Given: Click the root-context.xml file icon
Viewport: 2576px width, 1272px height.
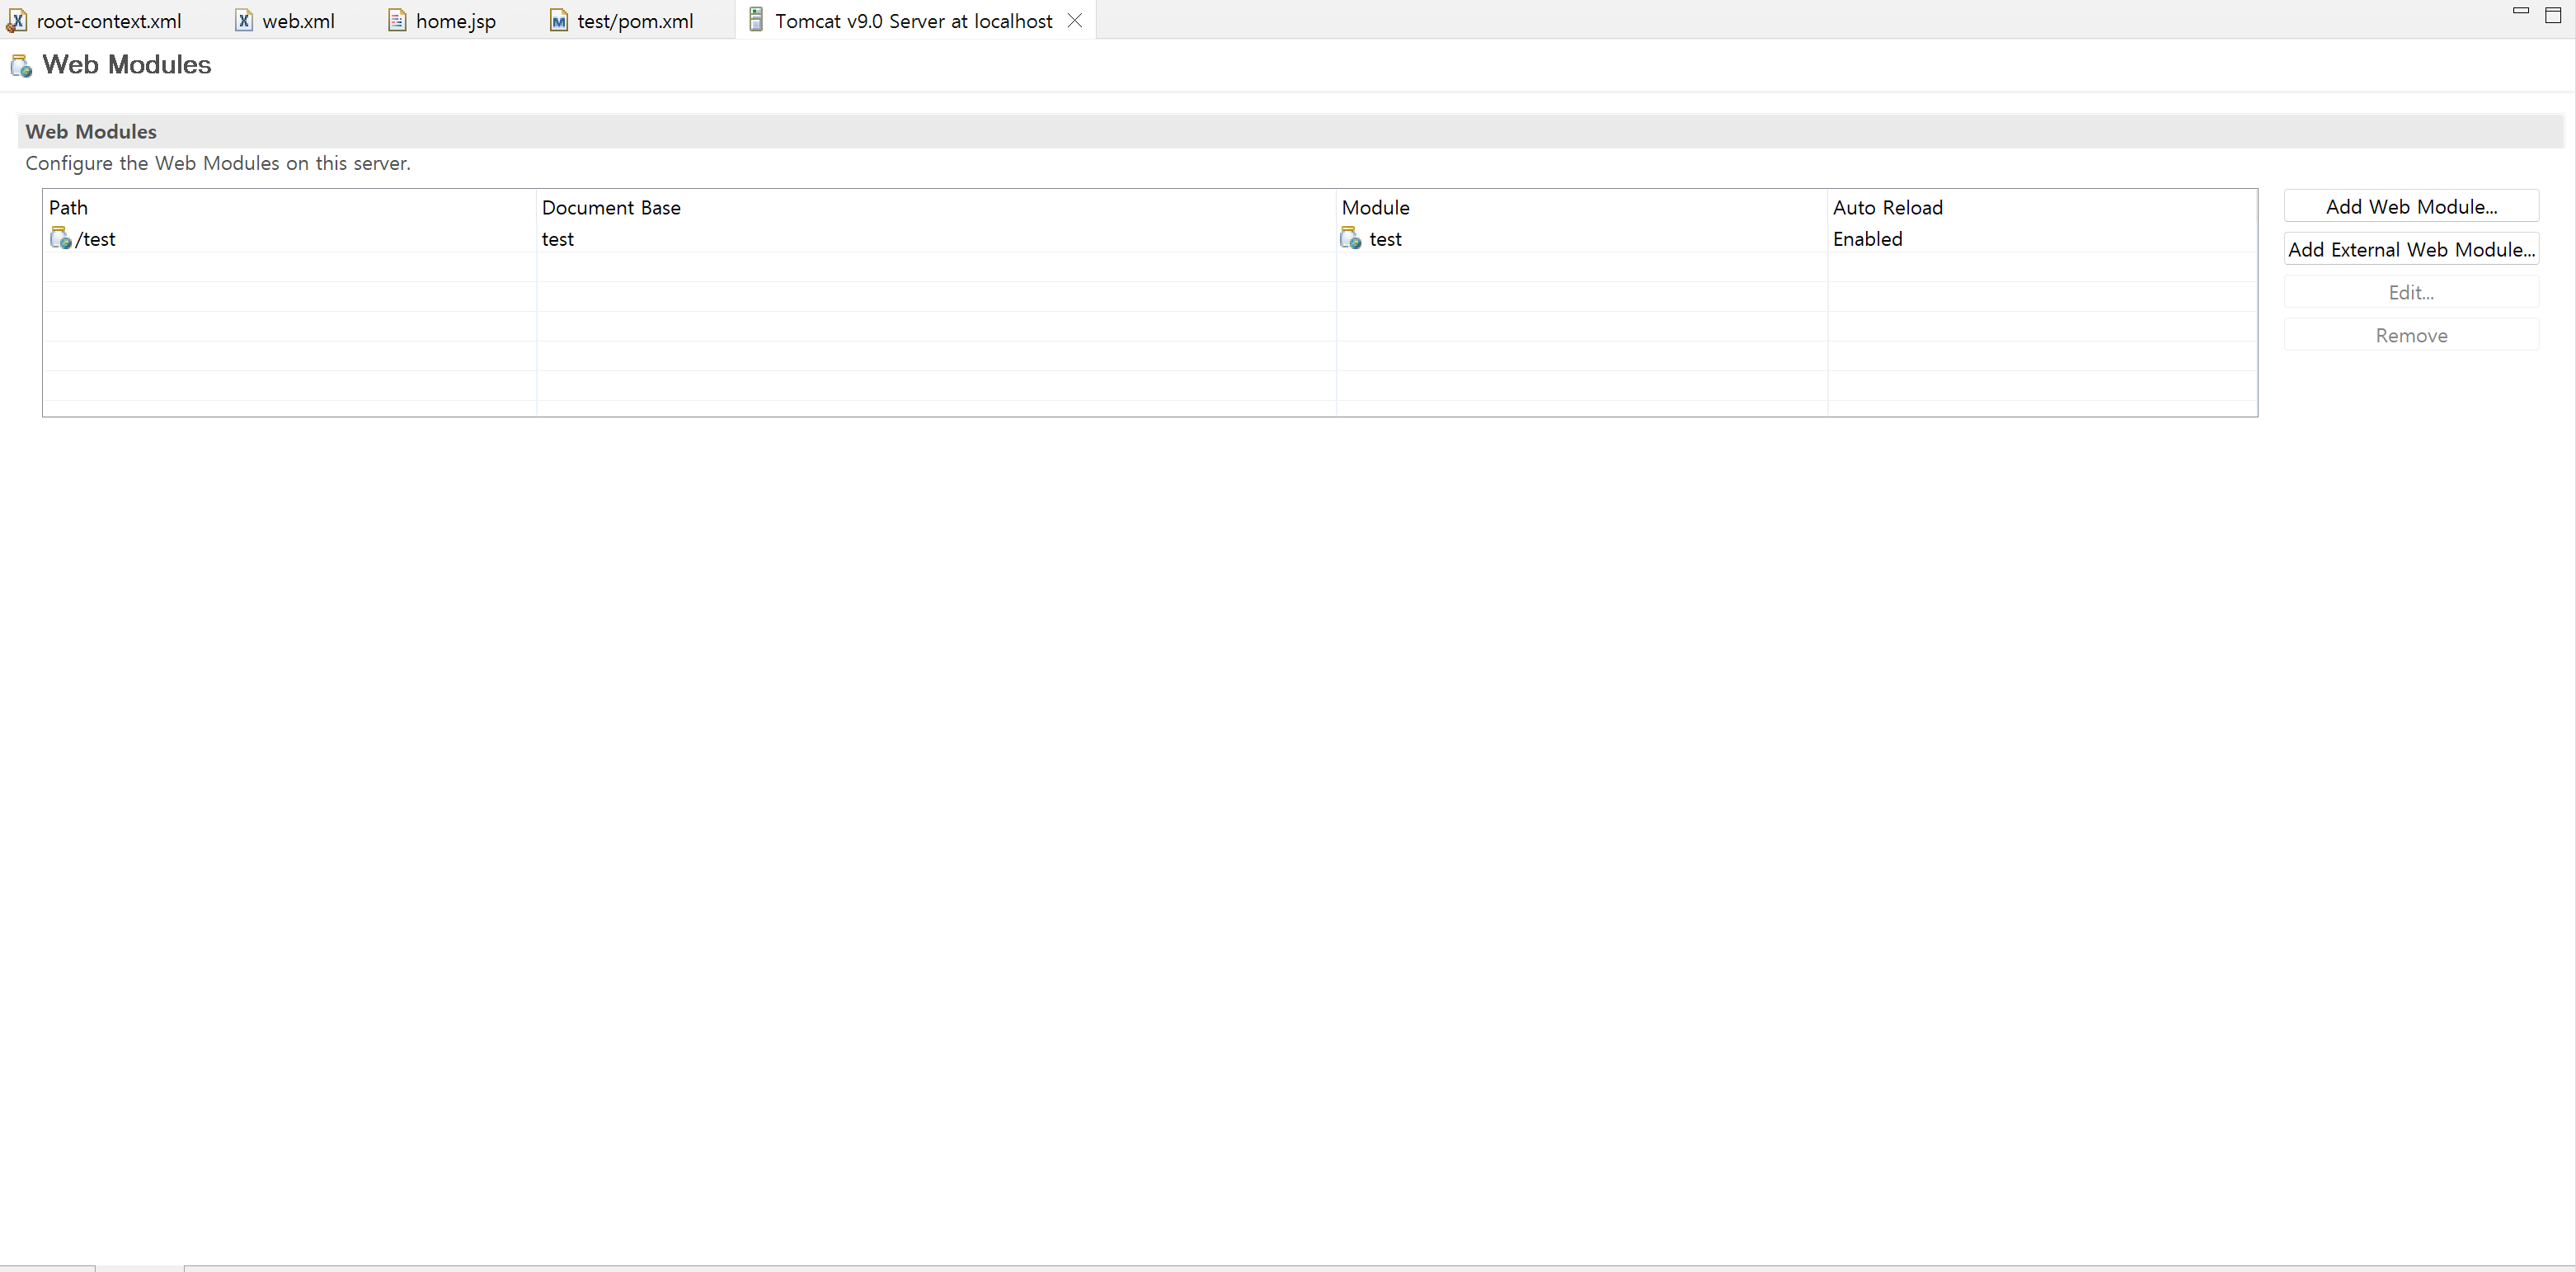Looking at the screenshot, I should (16, 21).
